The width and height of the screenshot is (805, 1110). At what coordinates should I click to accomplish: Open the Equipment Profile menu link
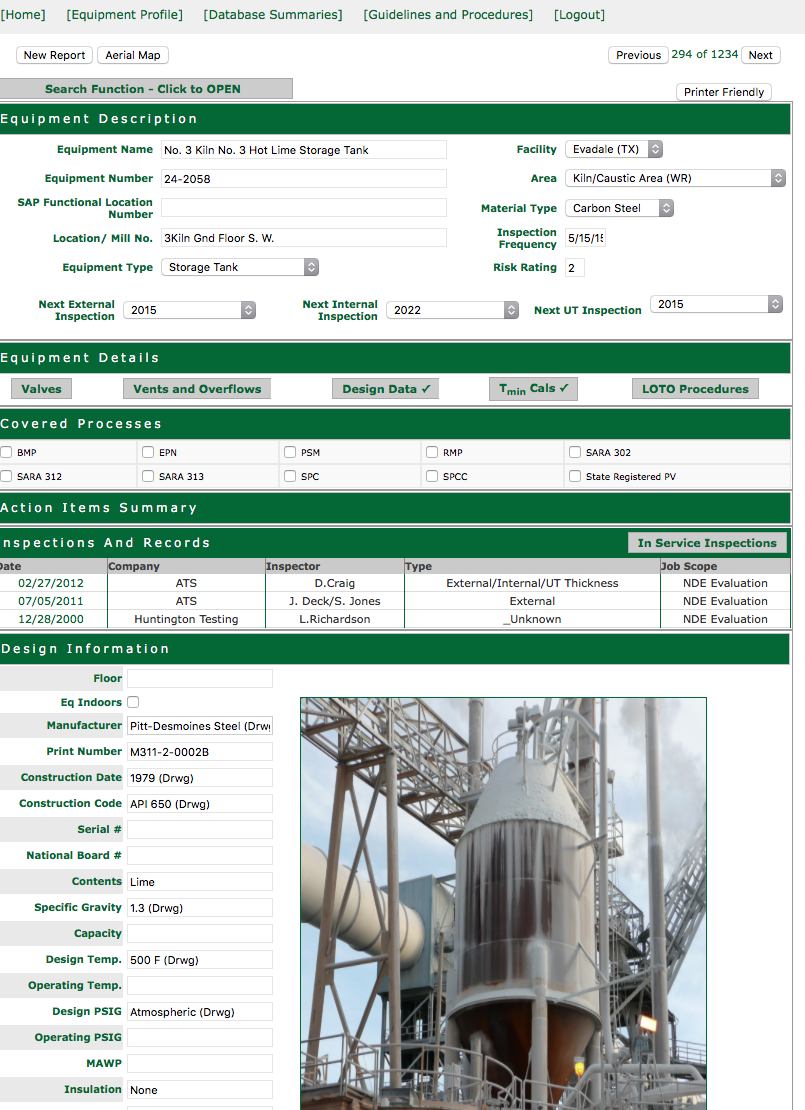tap(124, 15)
